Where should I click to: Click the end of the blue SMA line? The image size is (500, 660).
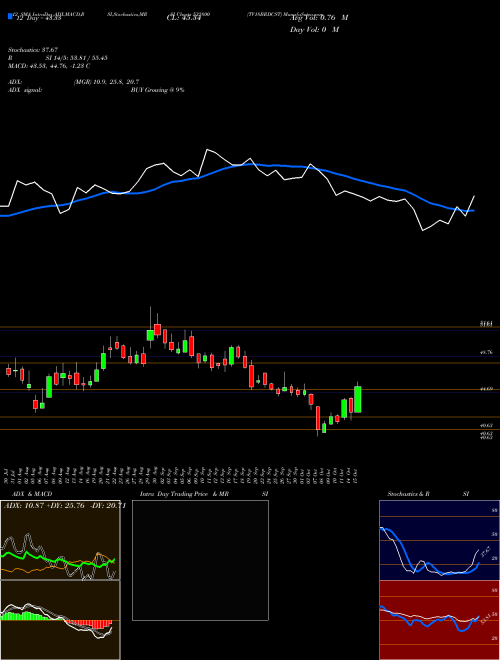(474, 210)
